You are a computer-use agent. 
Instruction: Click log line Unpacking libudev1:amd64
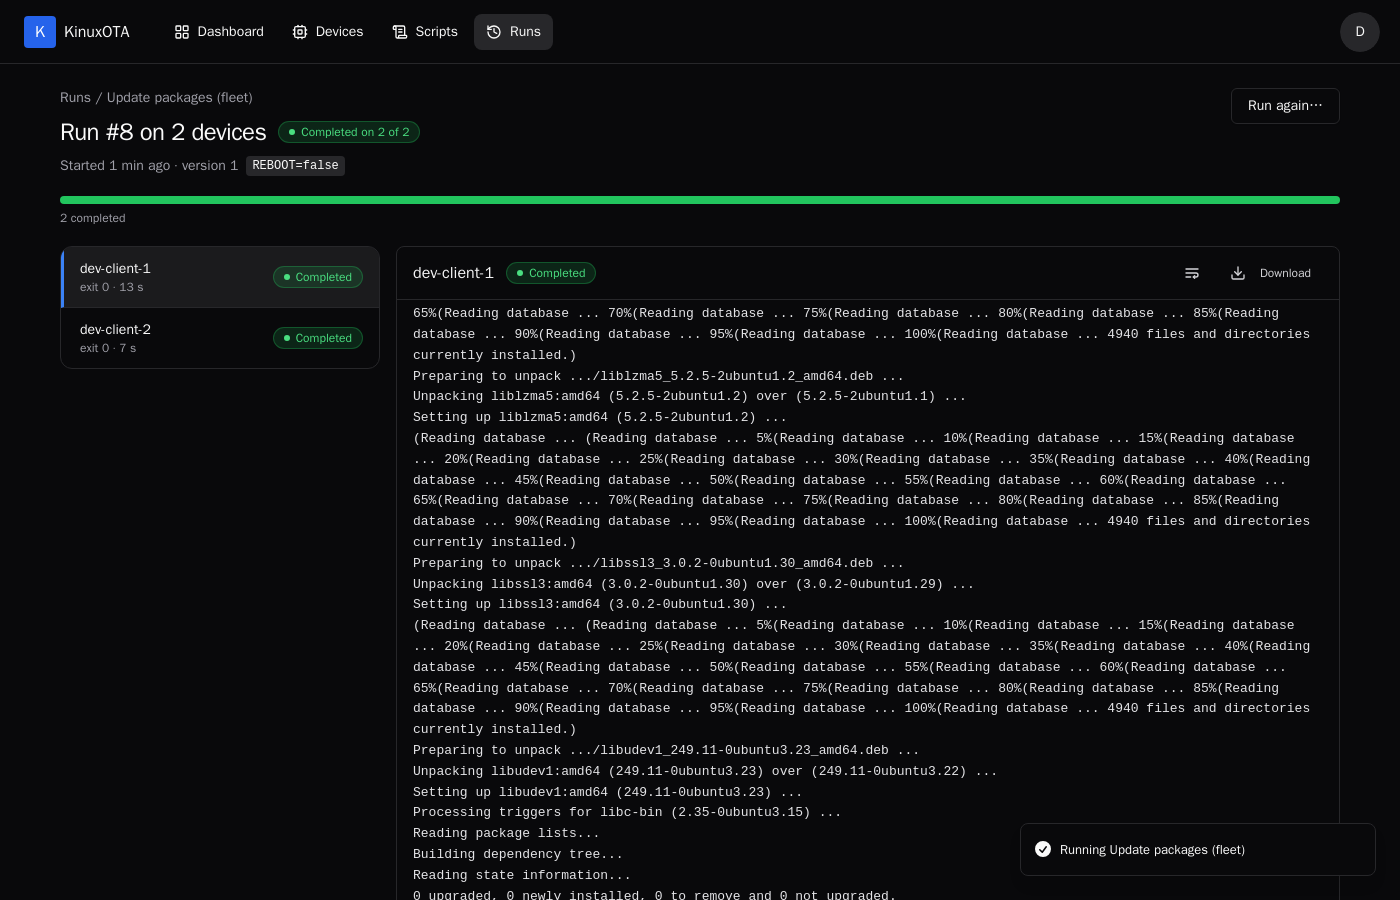click(705, 771)
